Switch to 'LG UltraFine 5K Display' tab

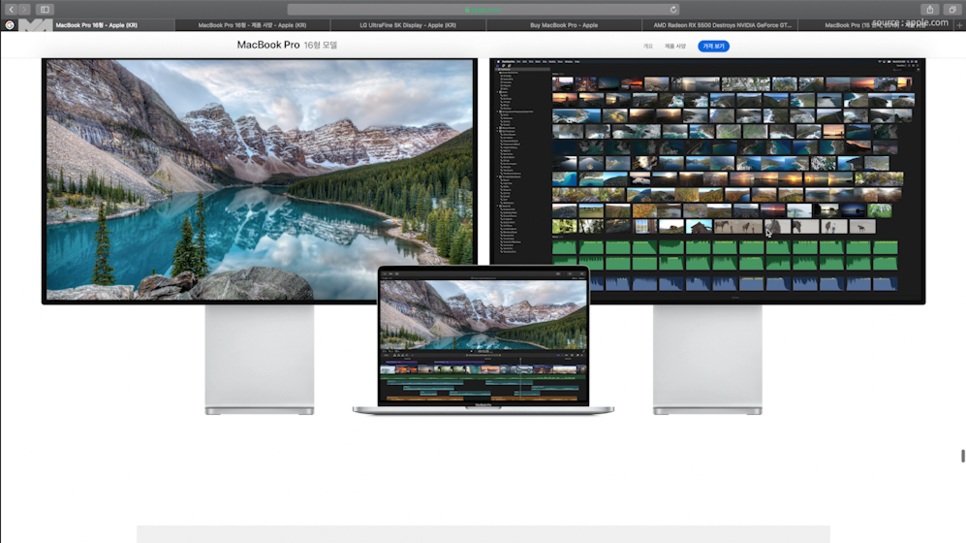pyautogui.click(x=408, y=25)
